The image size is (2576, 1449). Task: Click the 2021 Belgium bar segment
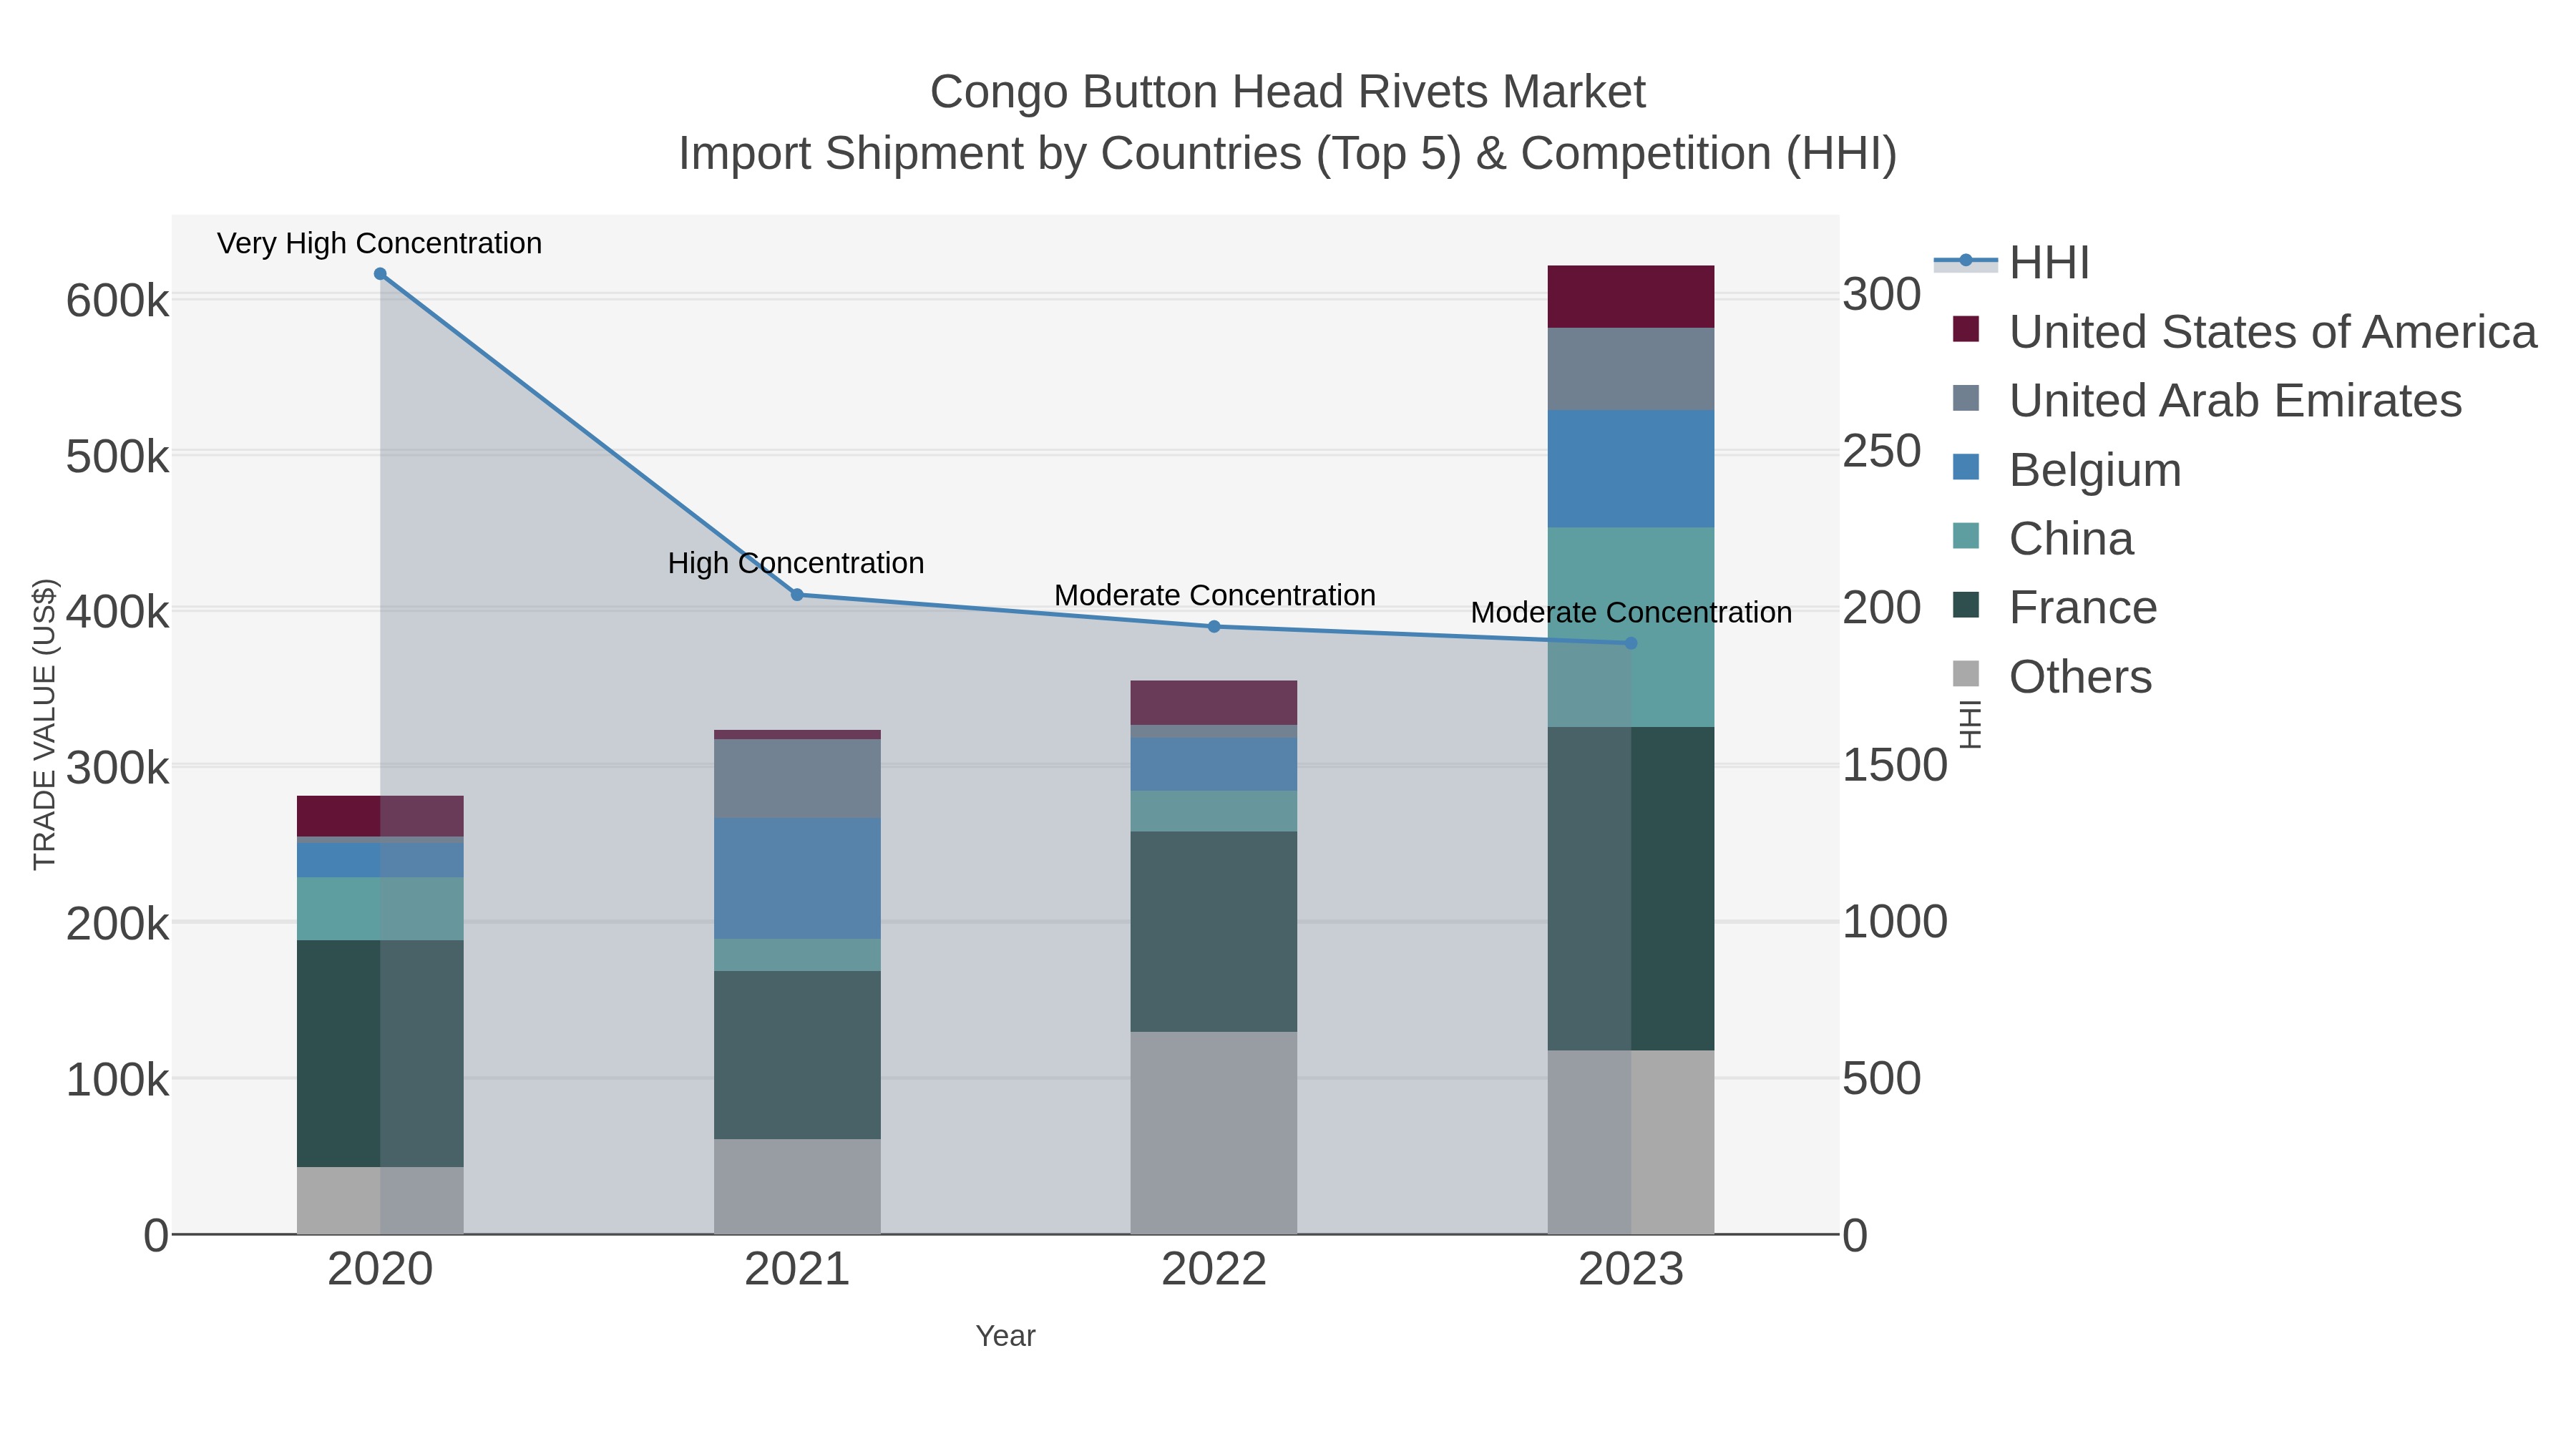coord(797,879)
